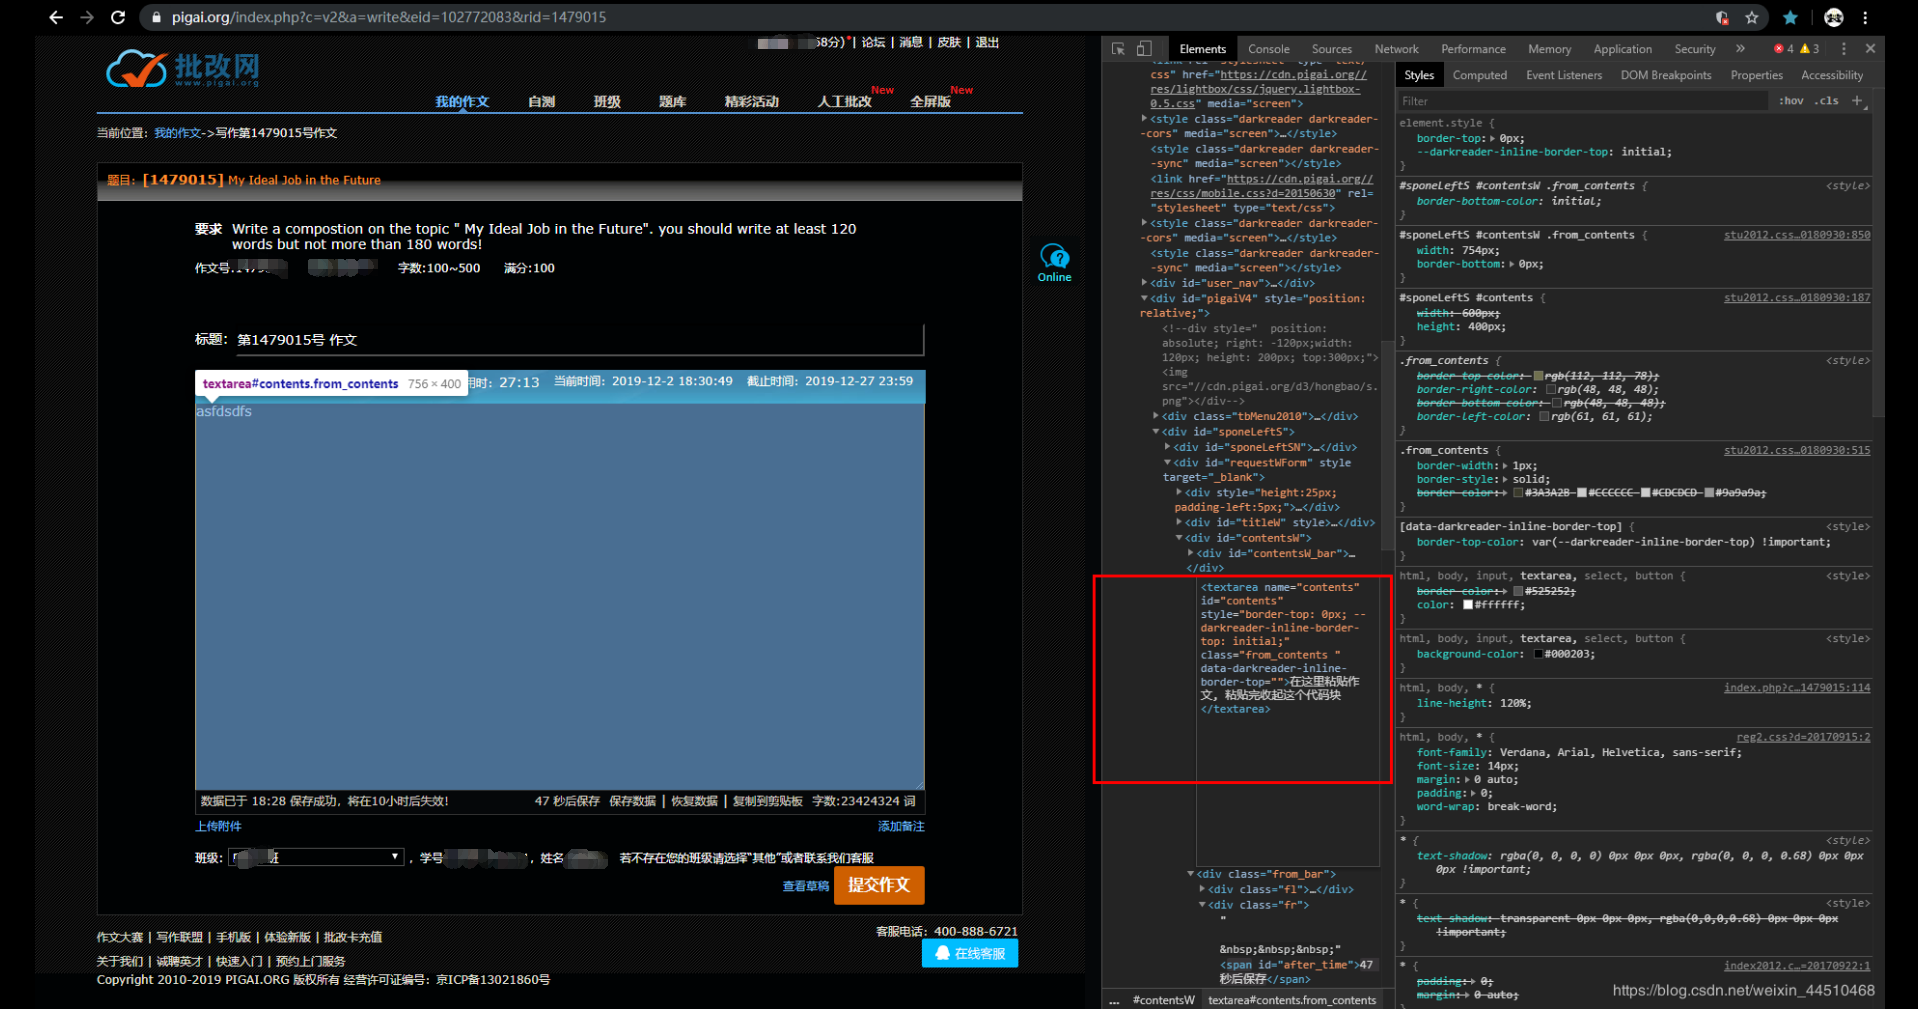The height and width of the screenshot is (1009, 1918).
Task: Click the browser forward arrow
Action: tap(87, 17)
